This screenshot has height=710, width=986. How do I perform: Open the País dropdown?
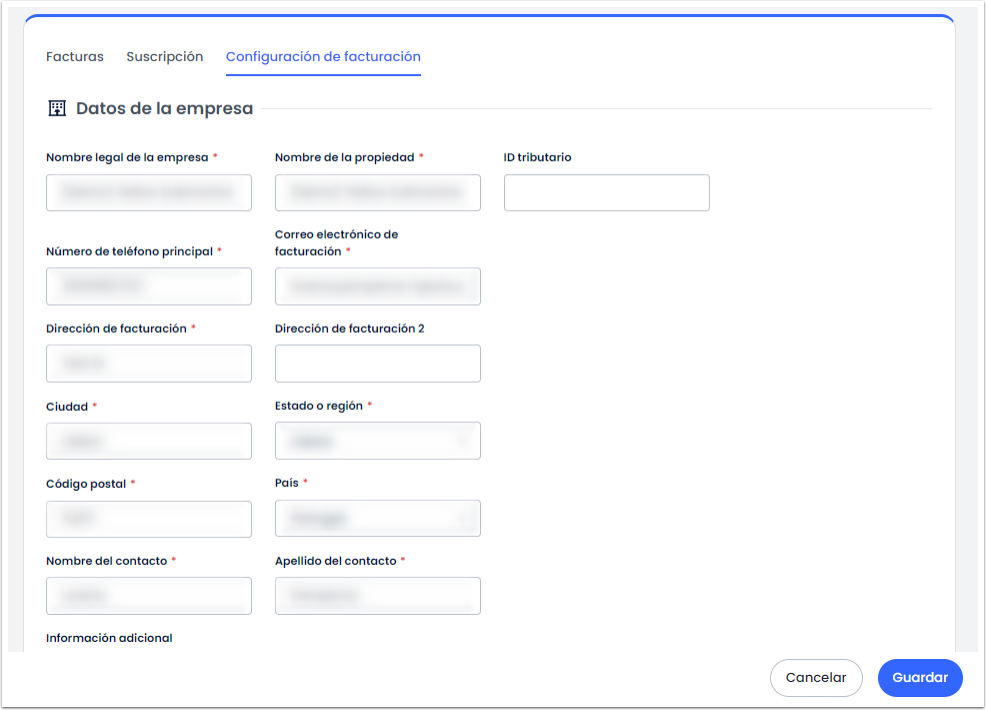tap(377, 518)
